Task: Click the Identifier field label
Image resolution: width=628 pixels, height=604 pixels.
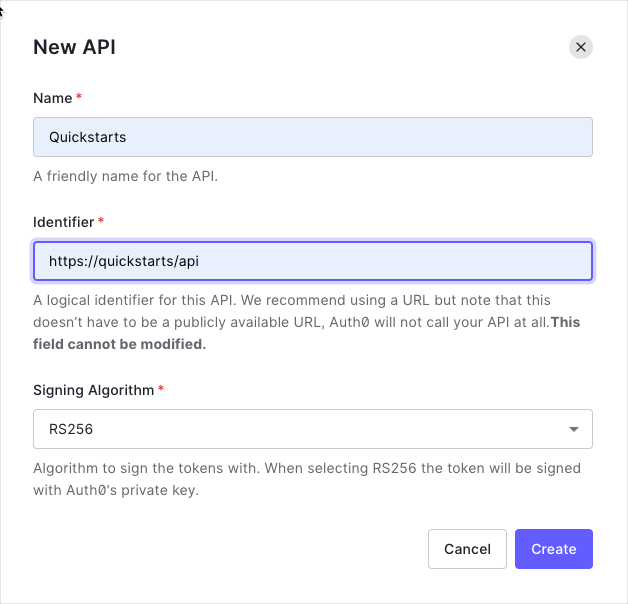Action: pos(63,222)
